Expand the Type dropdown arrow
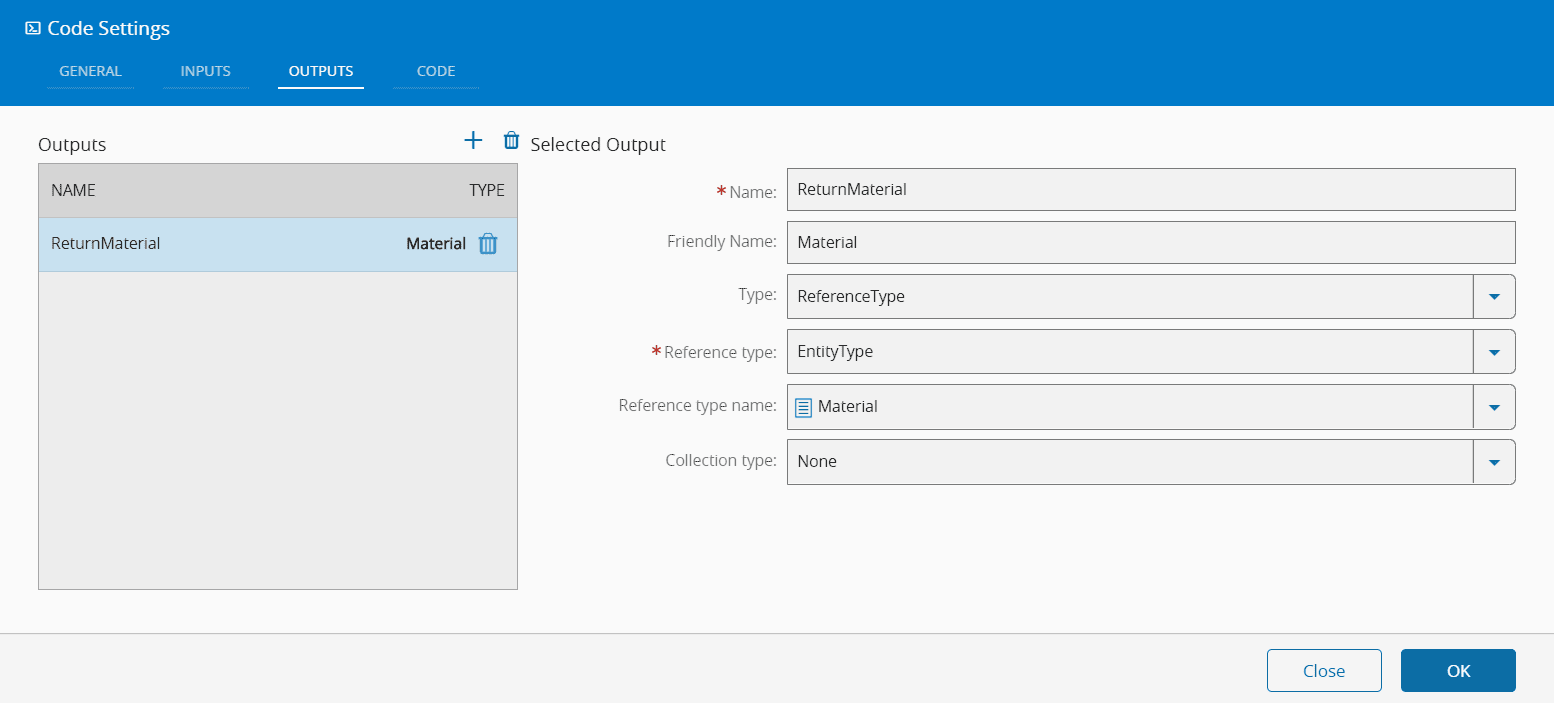Viewport: 1554px width, 703px height. pos(1494,297)
